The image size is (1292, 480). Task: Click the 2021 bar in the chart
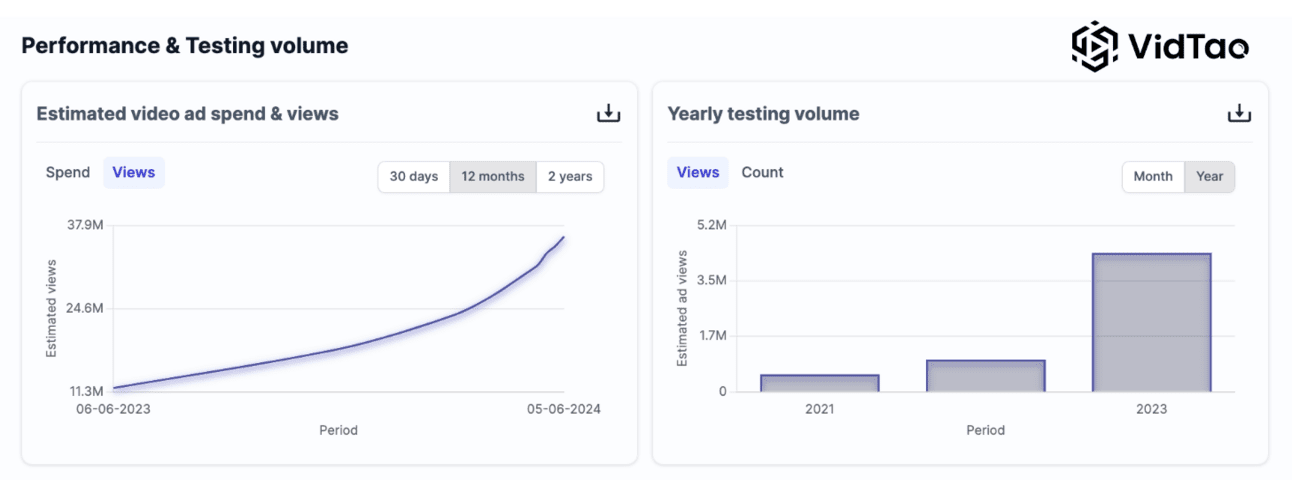[x=819, y=383]
